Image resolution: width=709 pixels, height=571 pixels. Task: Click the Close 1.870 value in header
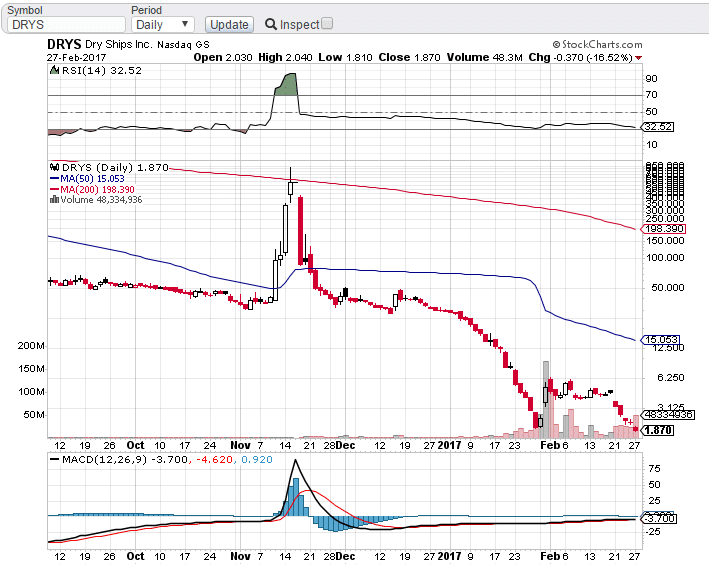click(409, 57)
